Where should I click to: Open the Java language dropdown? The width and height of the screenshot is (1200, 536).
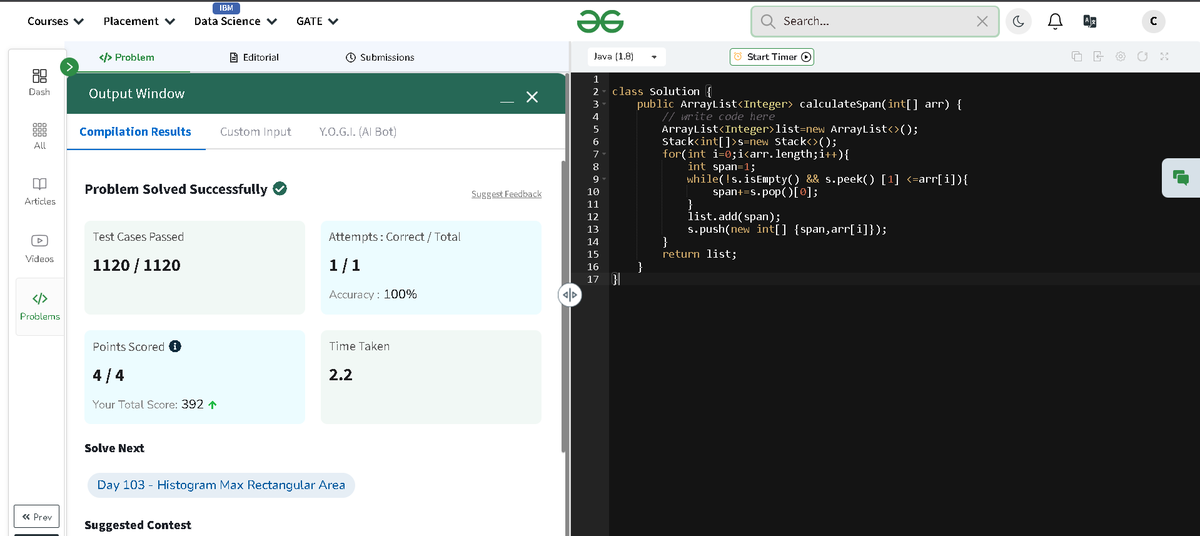click(625, 57)
